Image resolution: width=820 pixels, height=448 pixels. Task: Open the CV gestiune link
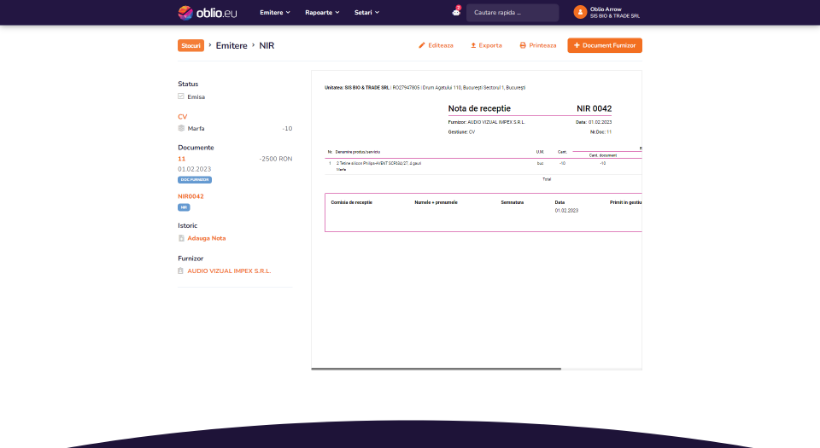tap(183, 117)
